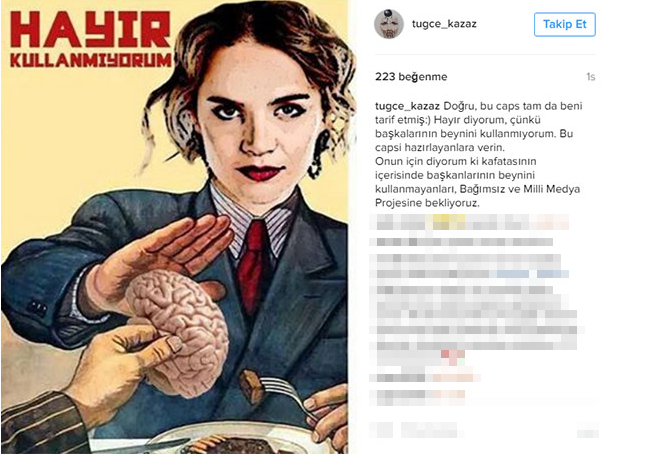Click the tugce_kazaz username in the post header
This screenshot has width=657, height=462.
tap(444, 24)
